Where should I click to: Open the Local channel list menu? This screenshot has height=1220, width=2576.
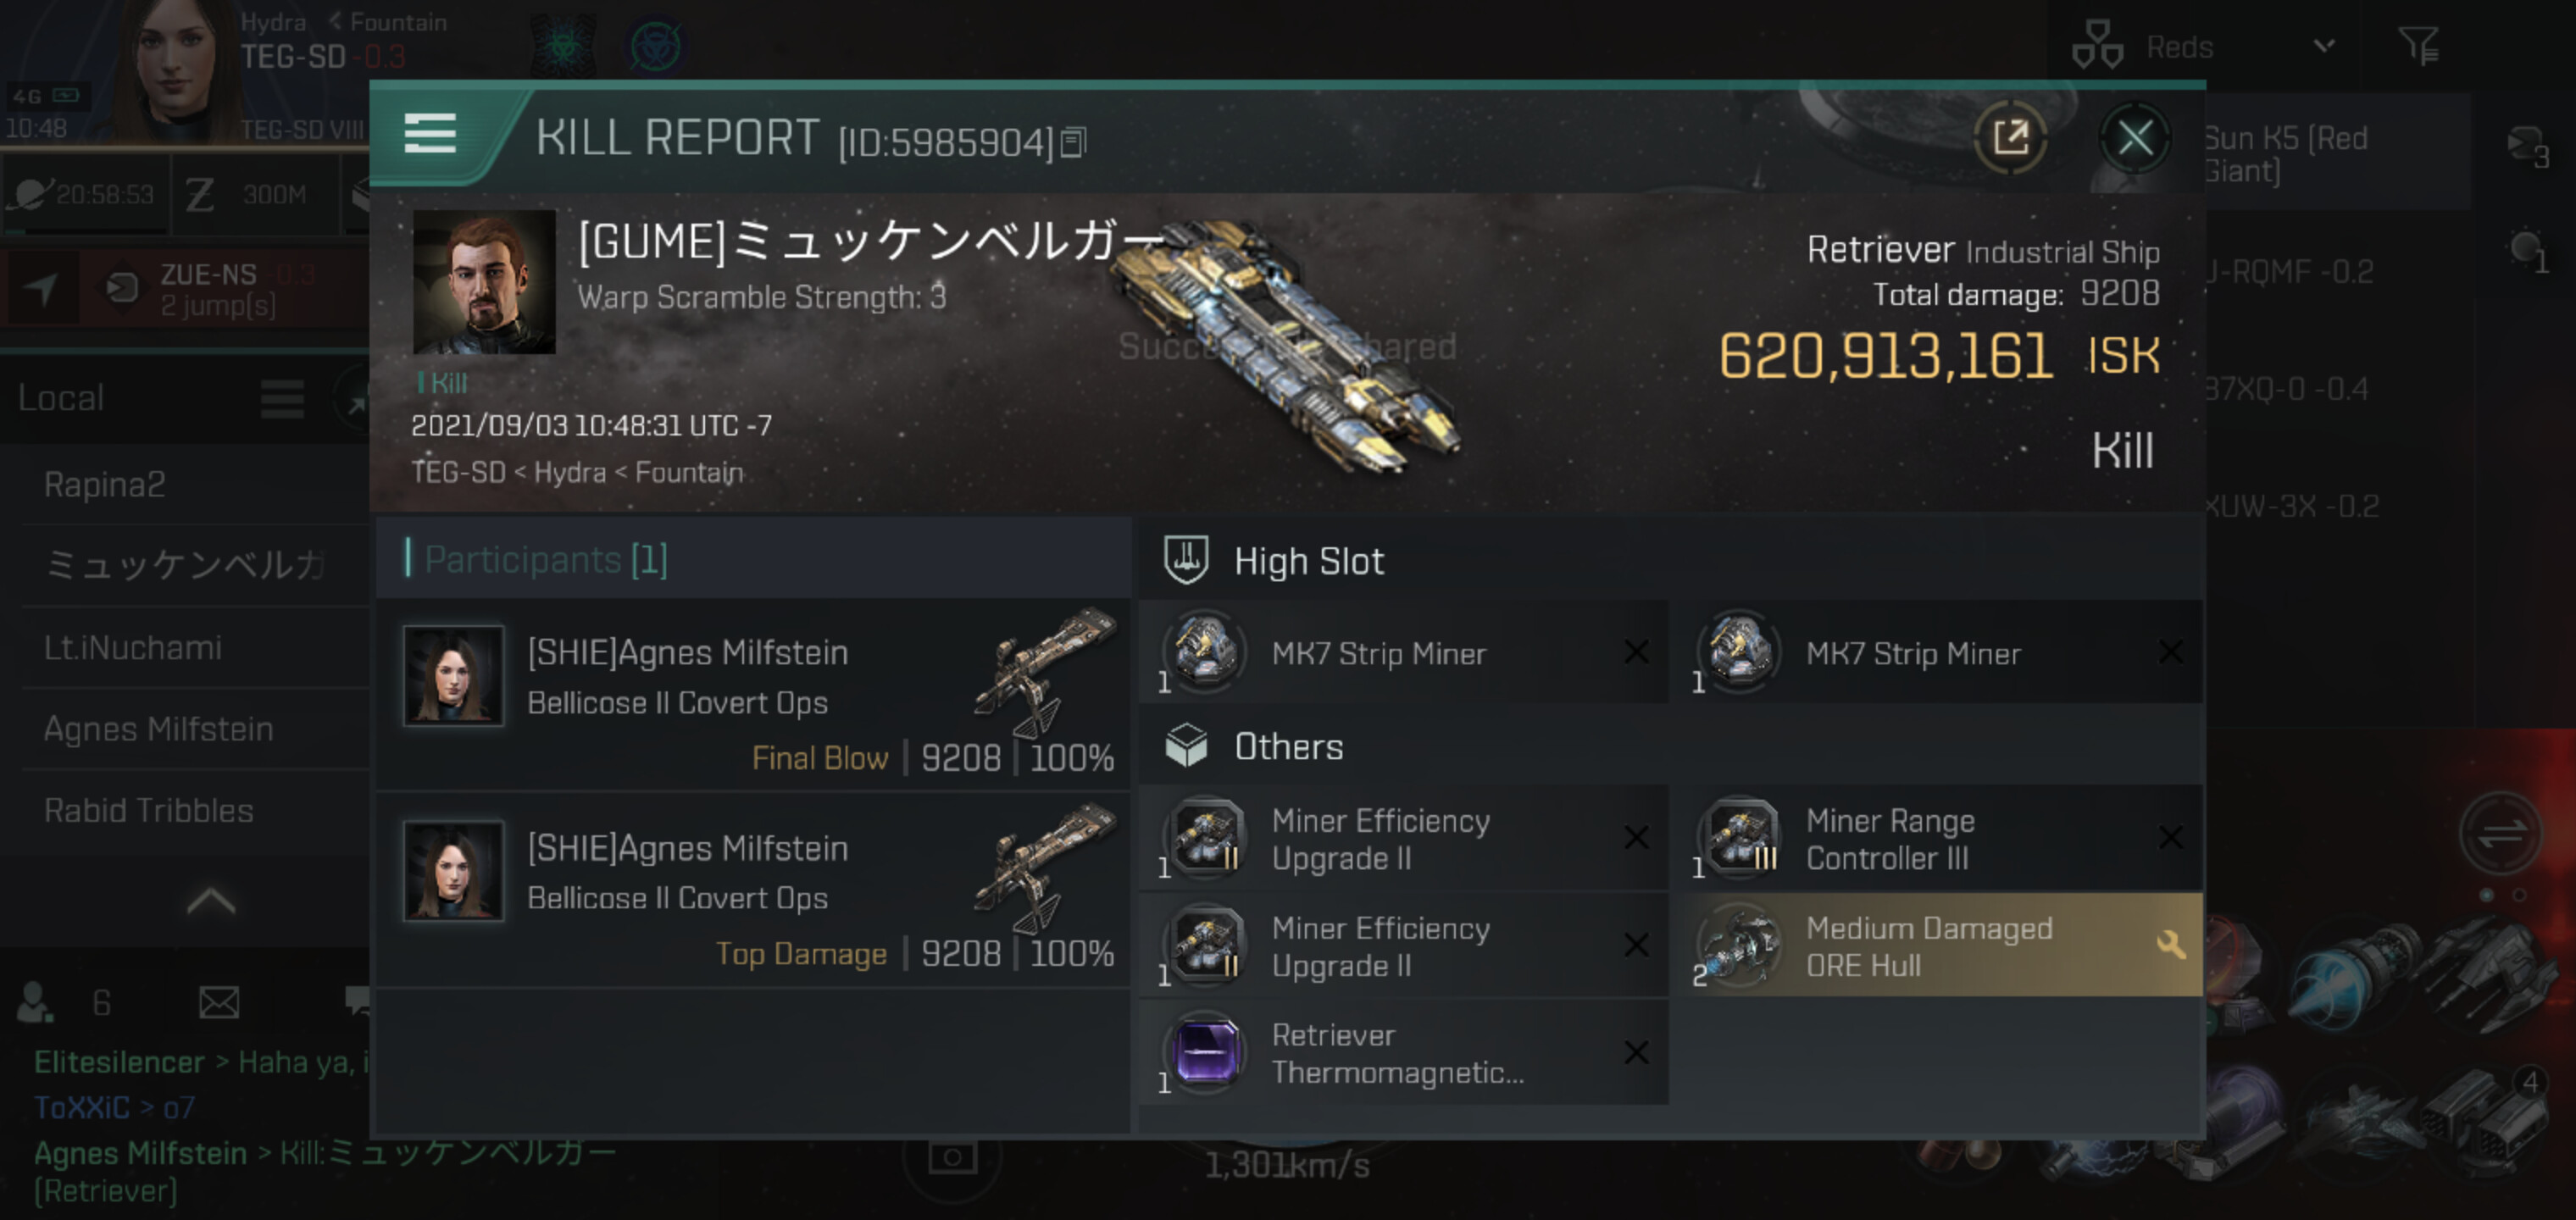[282, 399]
